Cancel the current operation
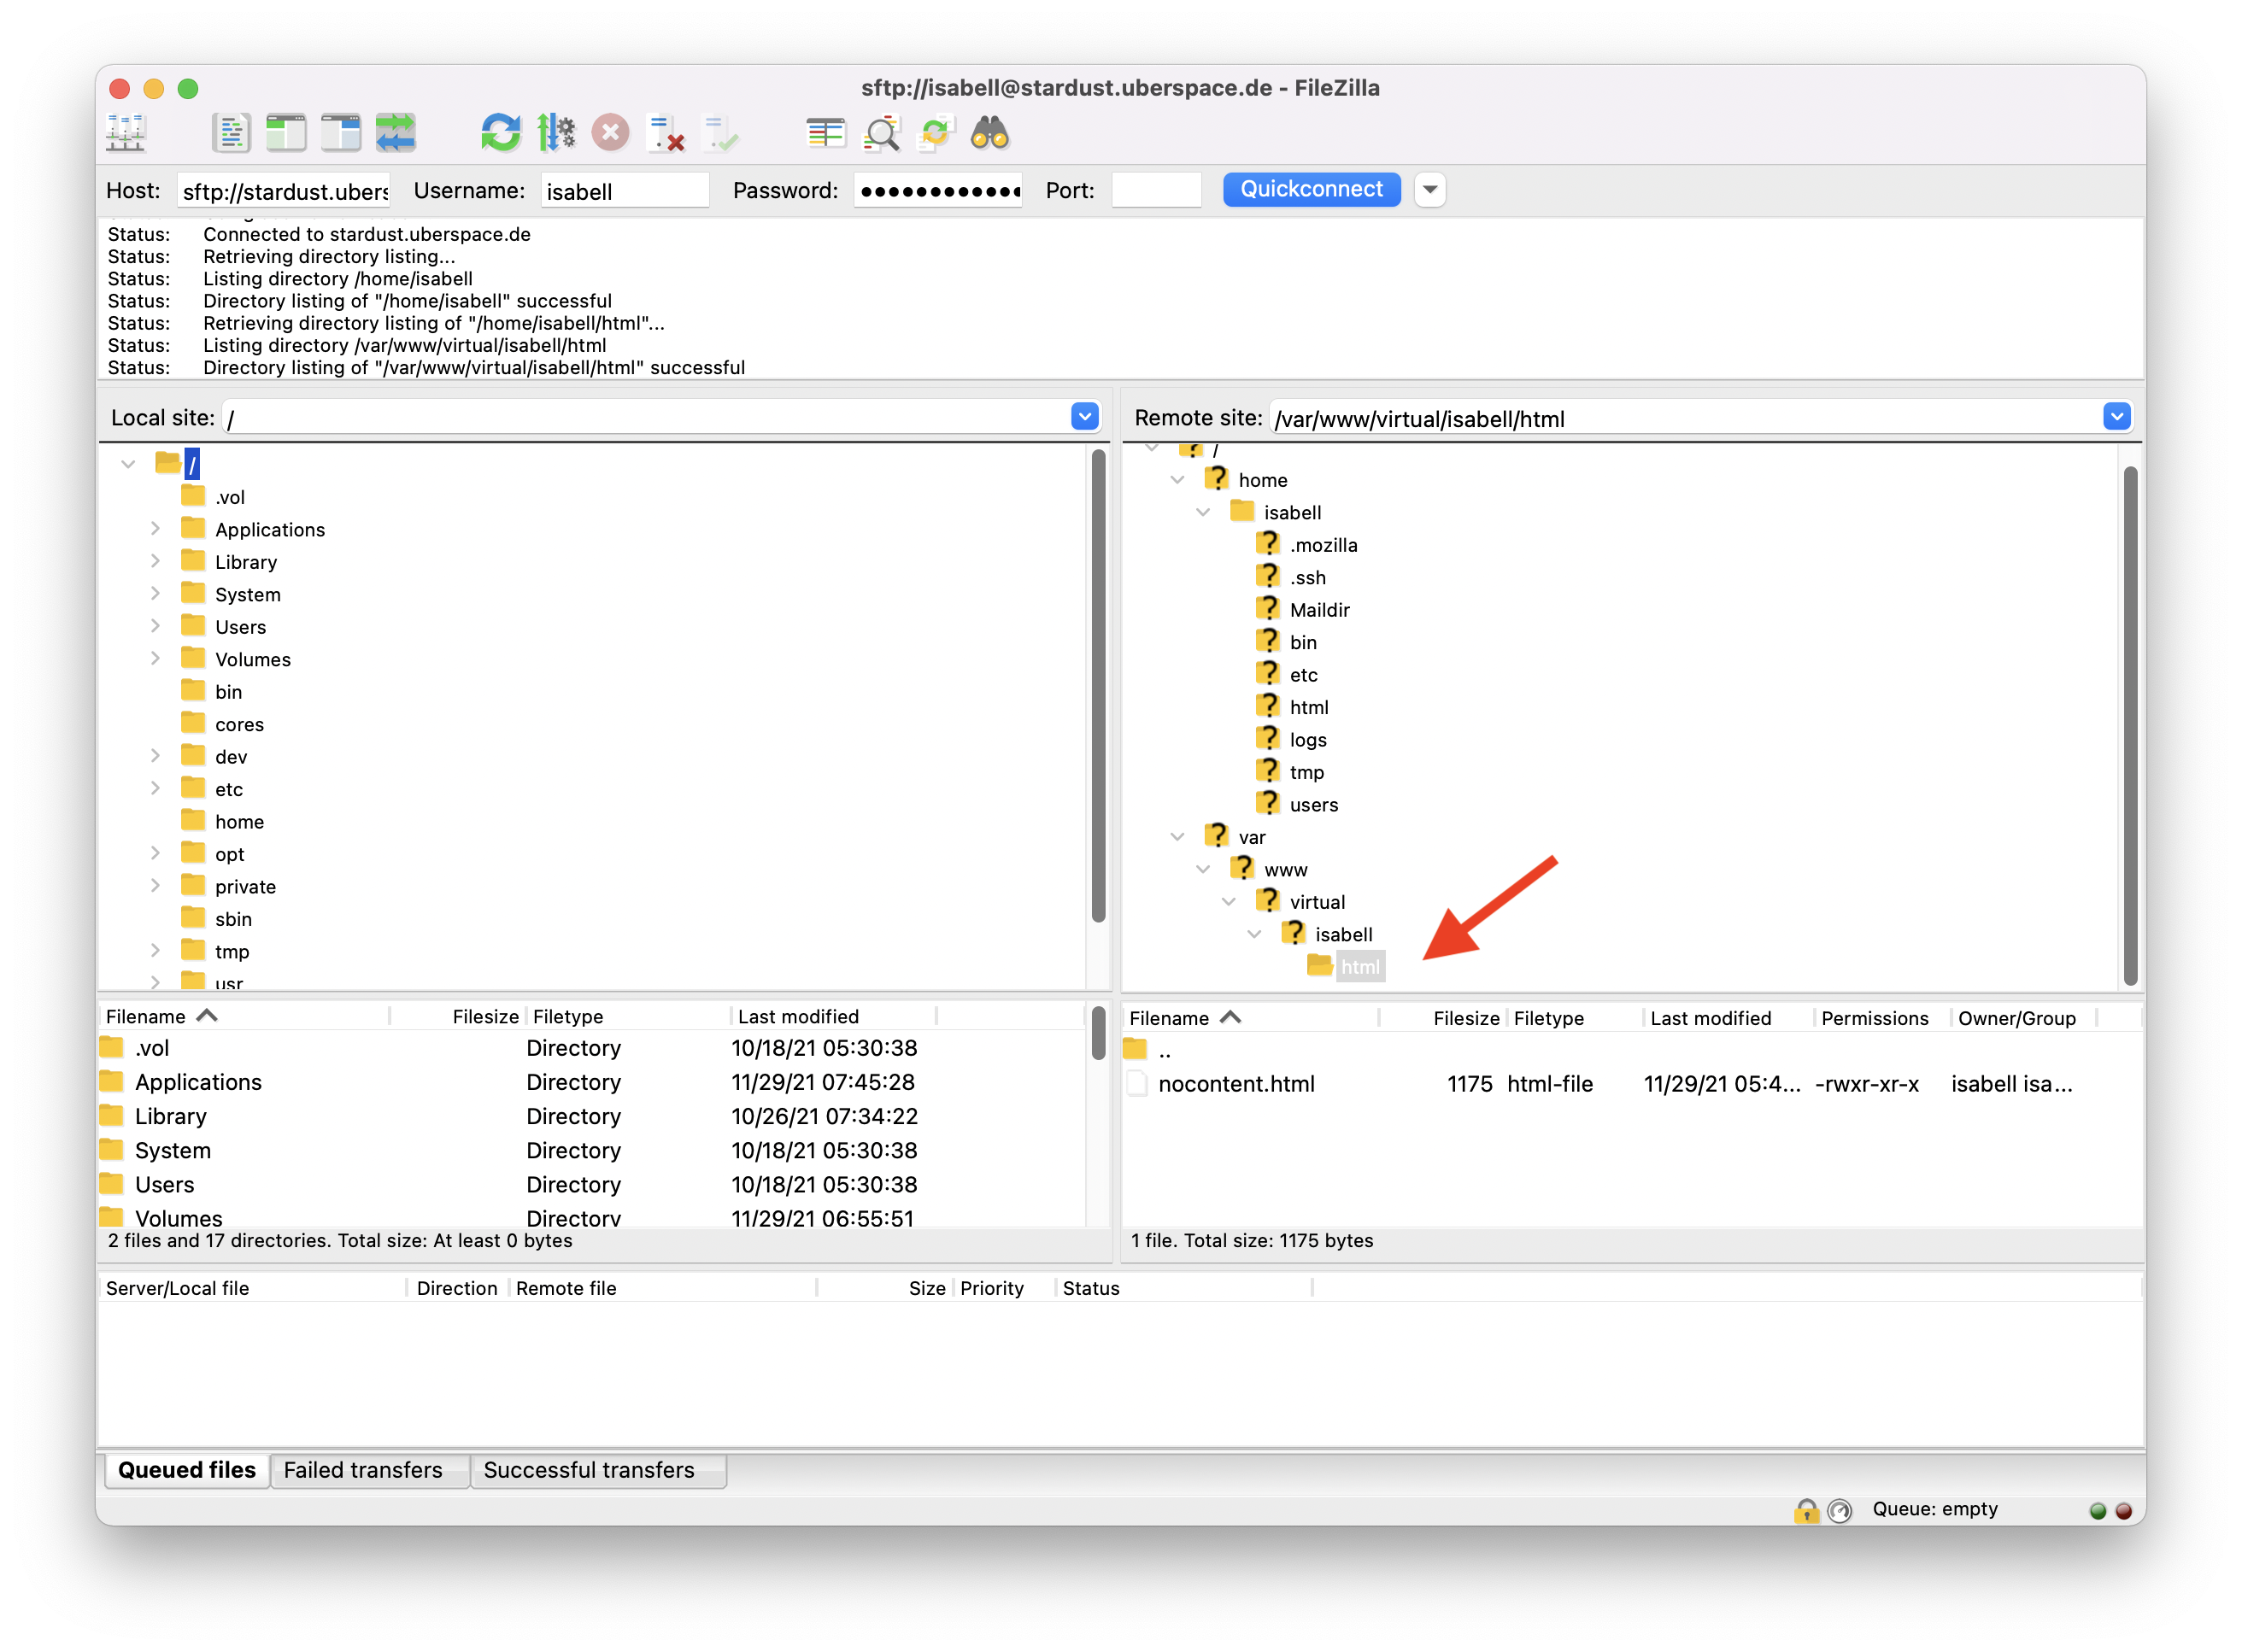 (611, 131)
